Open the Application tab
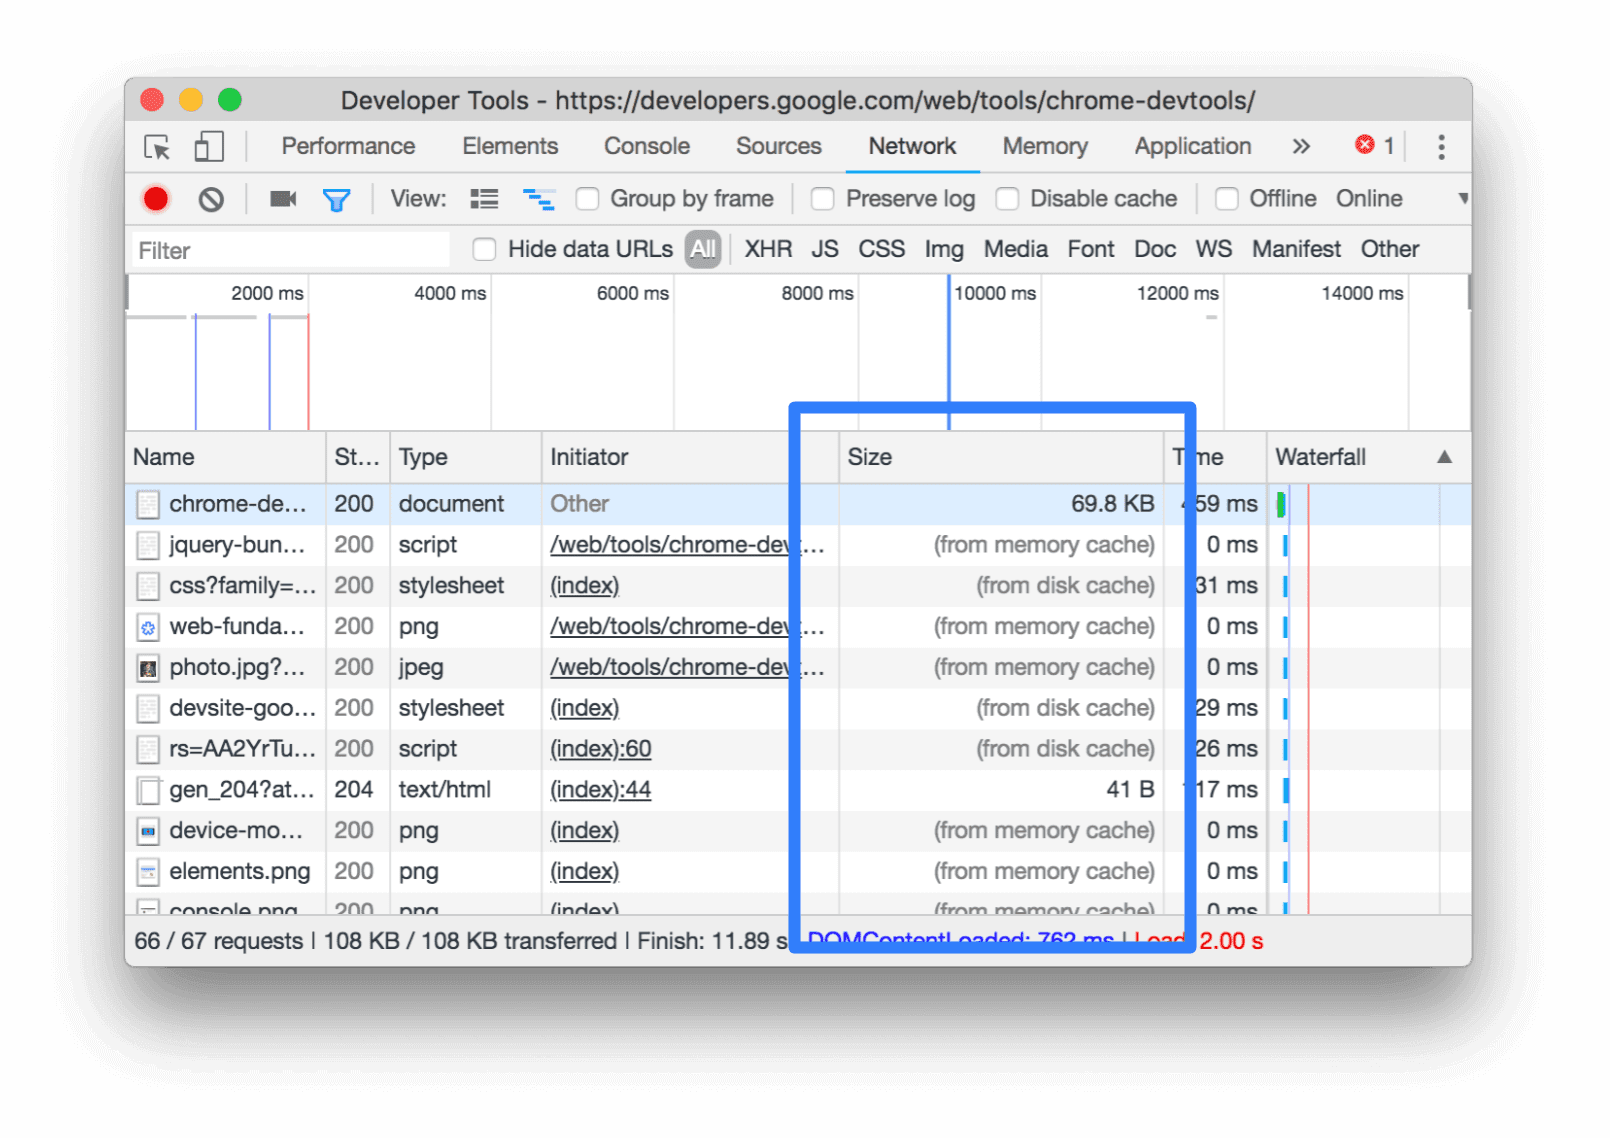This screenshot has width=1610, height=1138. pos(1192,146)
